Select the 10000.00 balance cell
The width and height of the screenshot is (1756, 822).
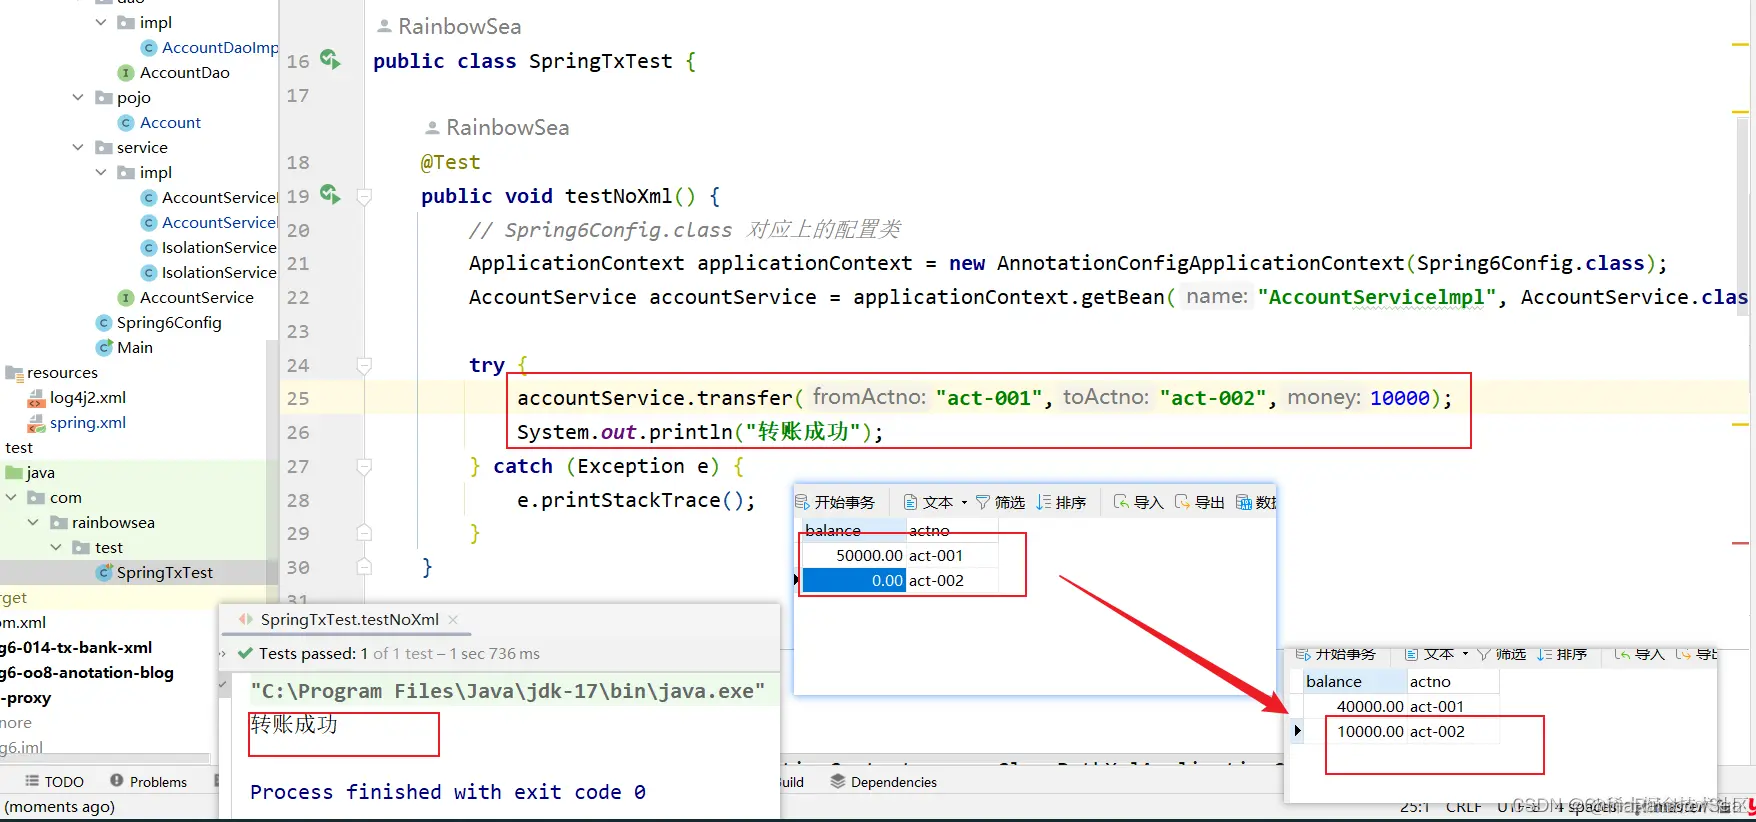tap(1356, 731)
